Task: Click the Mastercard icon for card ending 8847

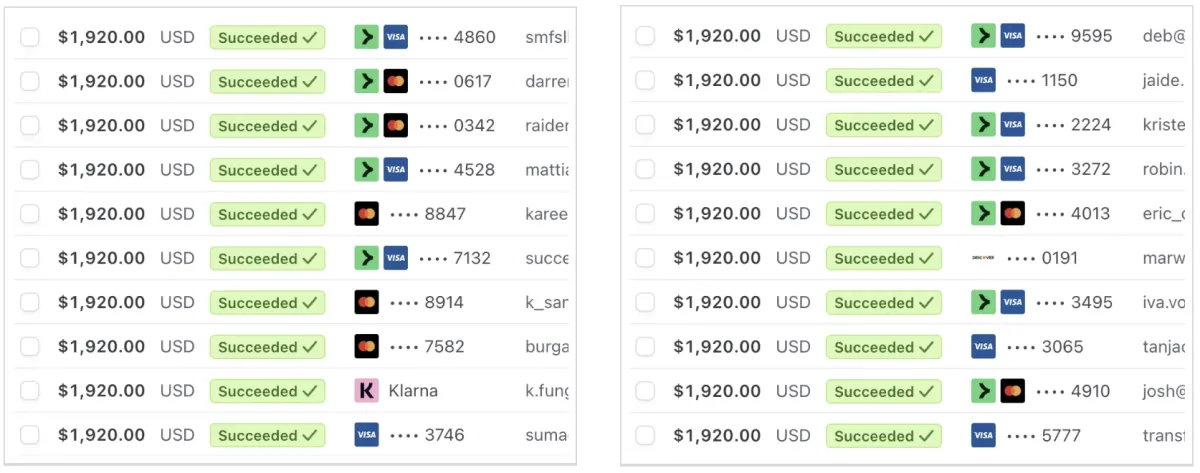Action: (x=367, y=214)
